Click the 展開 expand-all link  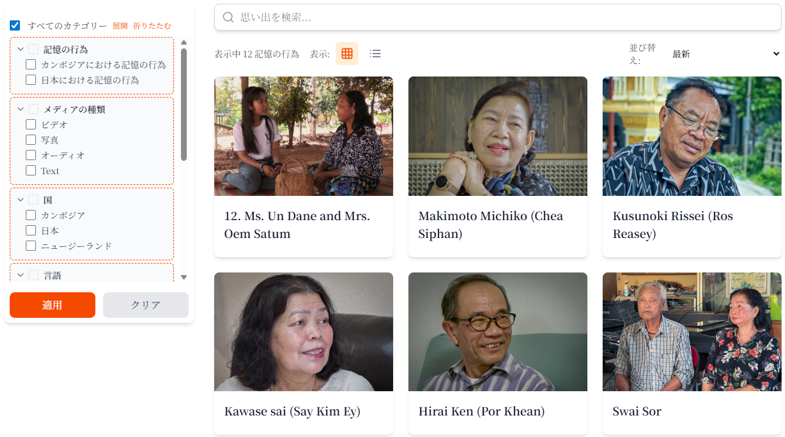point(120,26)
